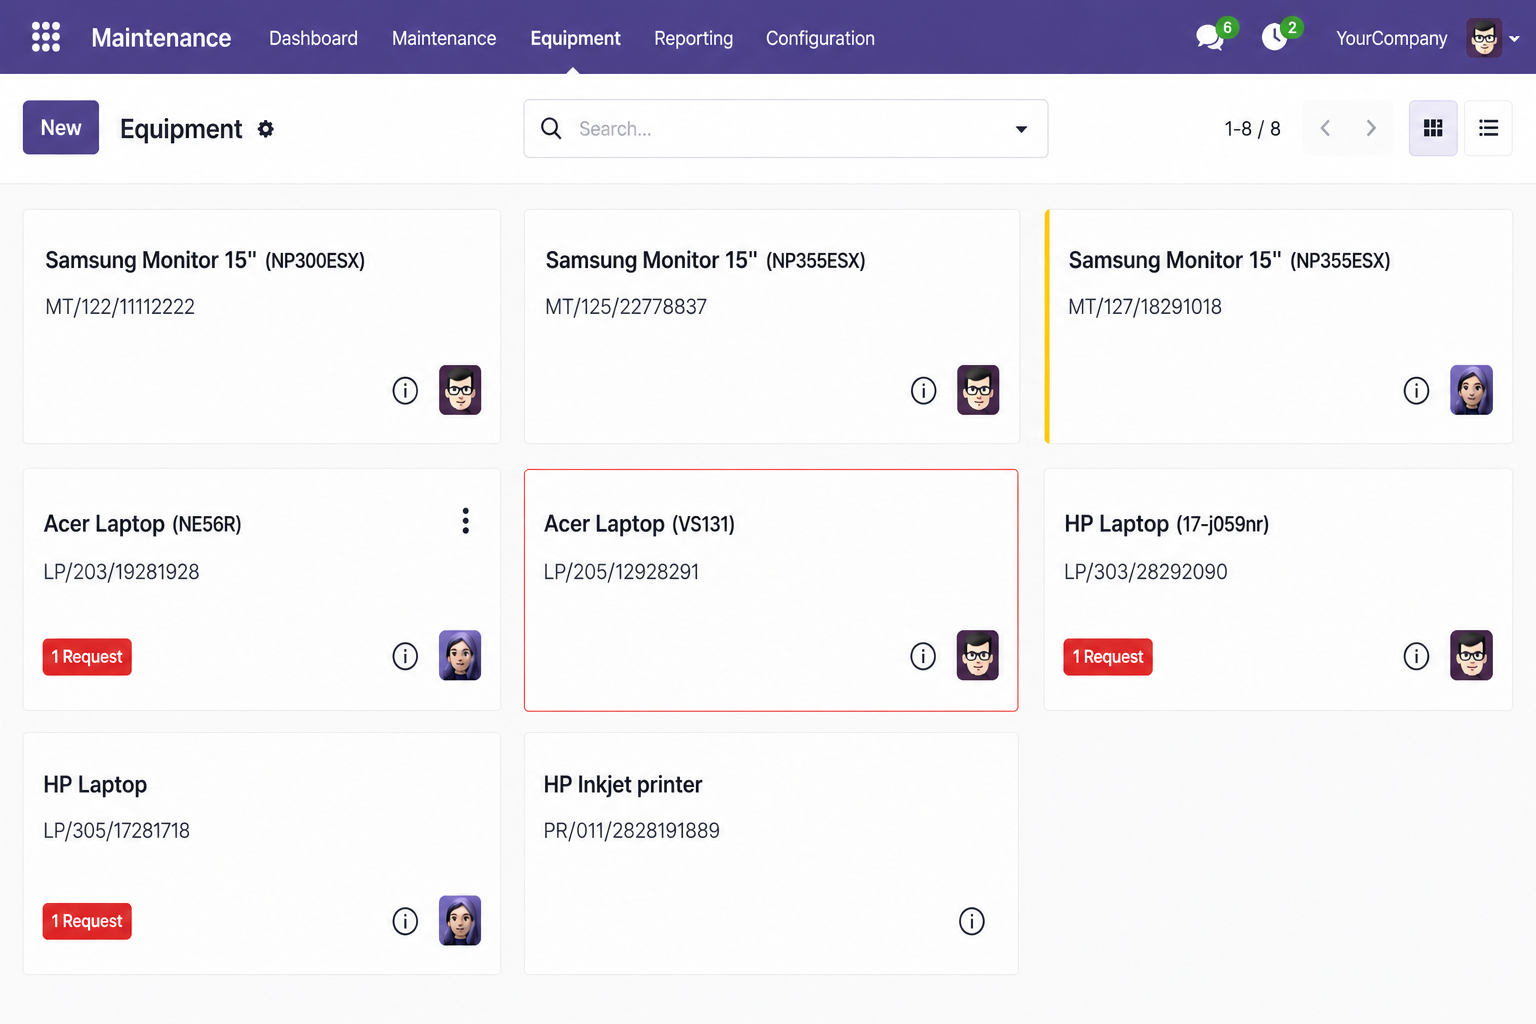Click serial PR/011/2828191889
Image resolution: width=1536 pixels, height=1024 pixels.
click(632, 831)
